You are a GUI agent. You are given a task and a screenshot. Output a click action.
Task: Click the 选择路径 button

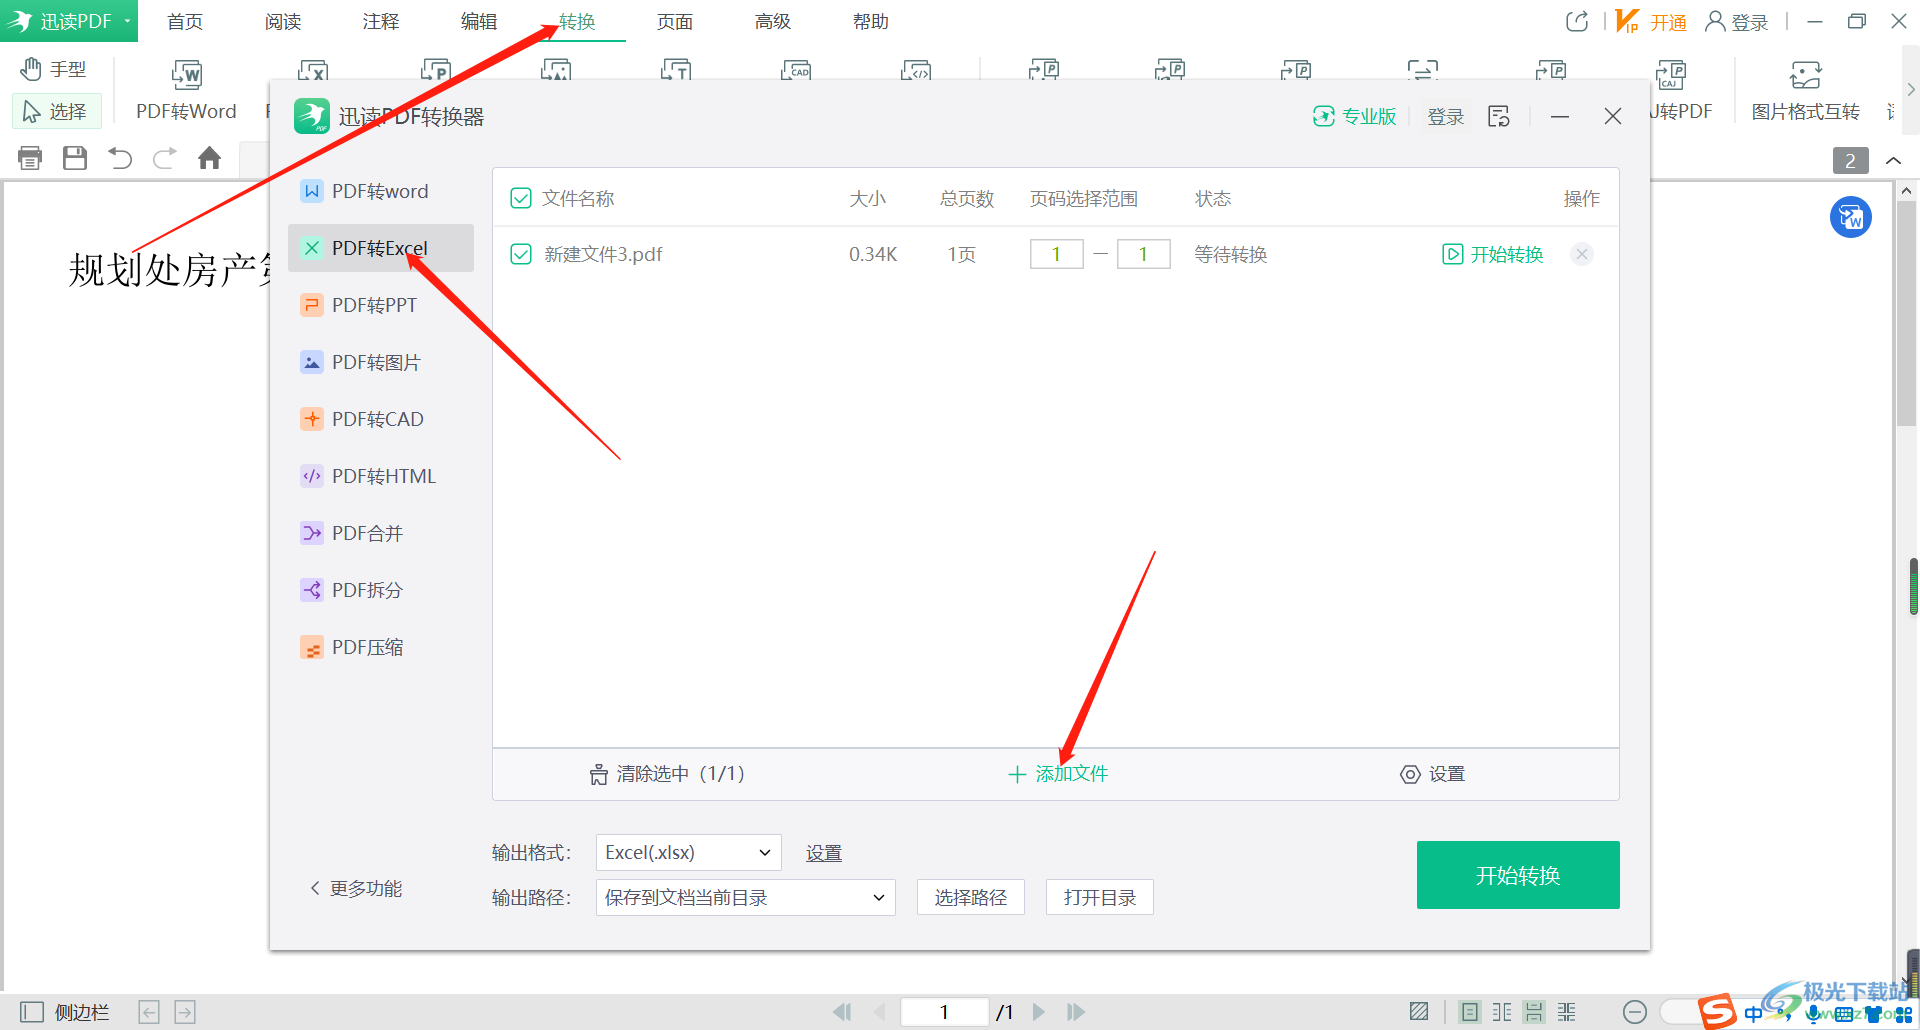pyautogui.click(x=971, y=897)
